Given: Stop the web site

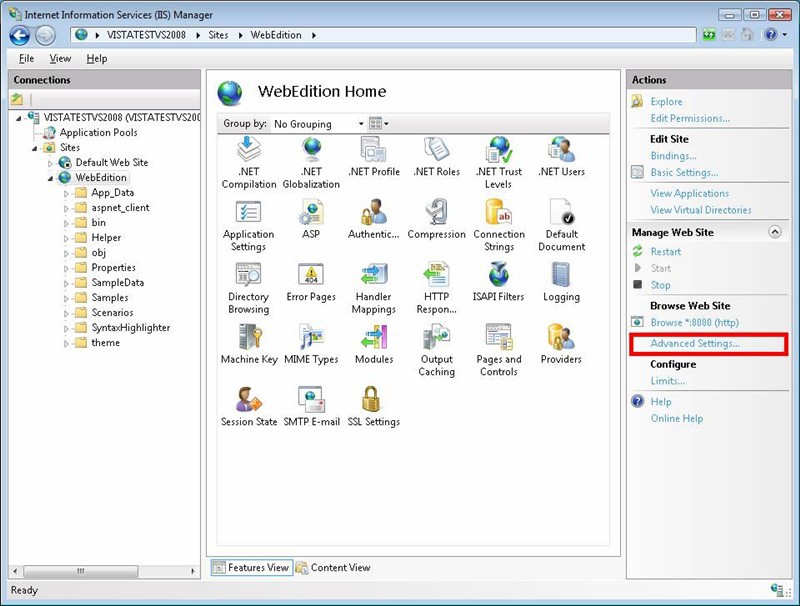Looking at the screenshot, I should coord(660,285).
